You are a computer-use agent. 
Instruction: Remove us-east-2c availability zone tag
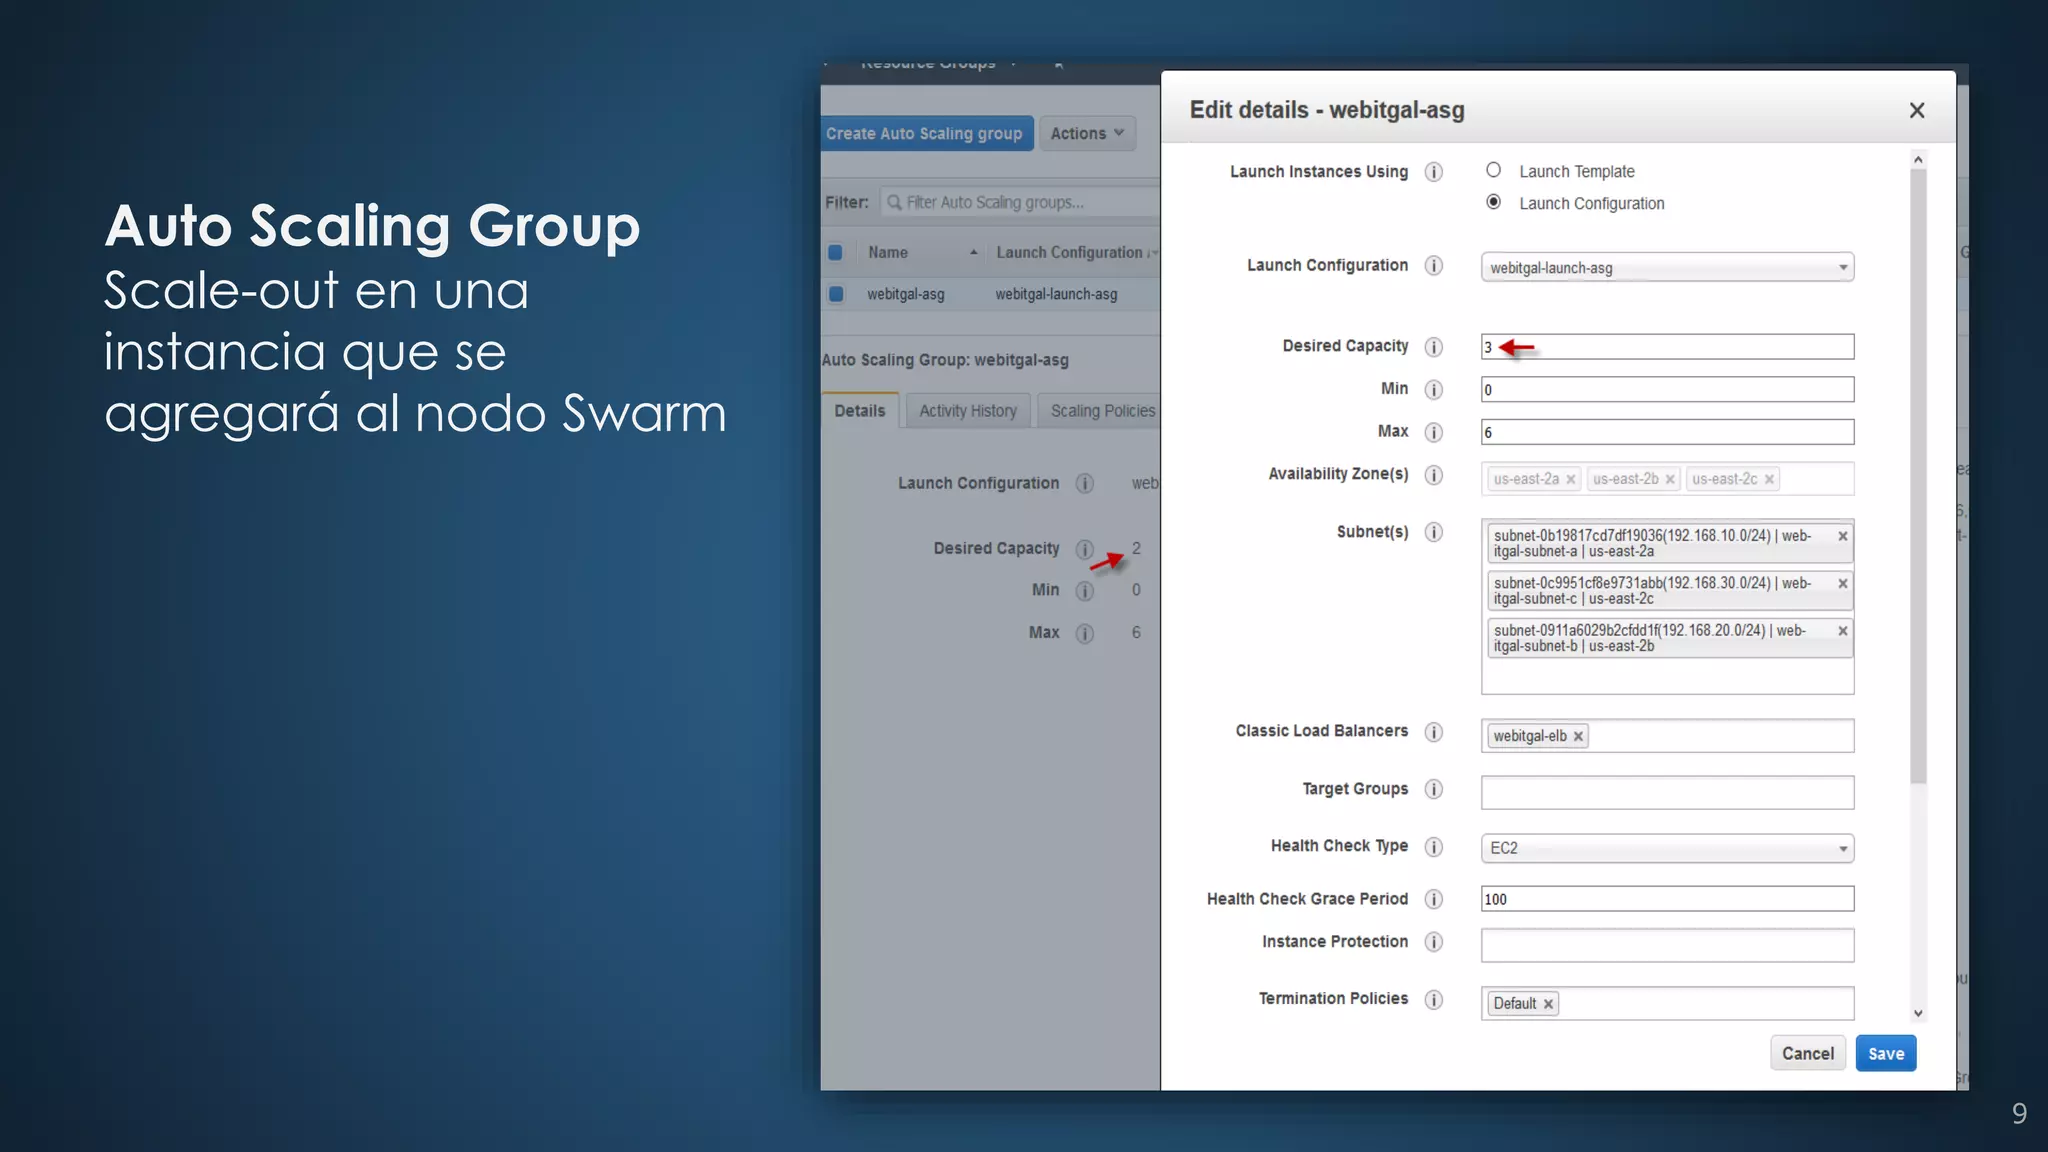[1769, 480]
